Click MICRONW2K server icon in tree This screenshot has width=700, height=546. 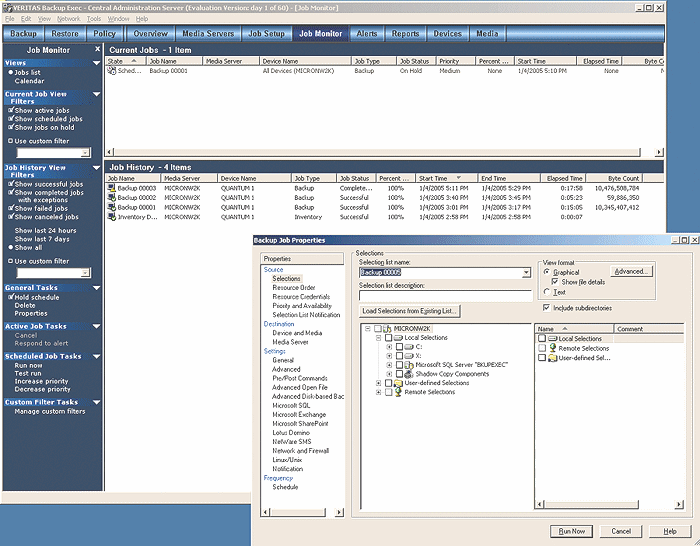(x=387, y=329)
